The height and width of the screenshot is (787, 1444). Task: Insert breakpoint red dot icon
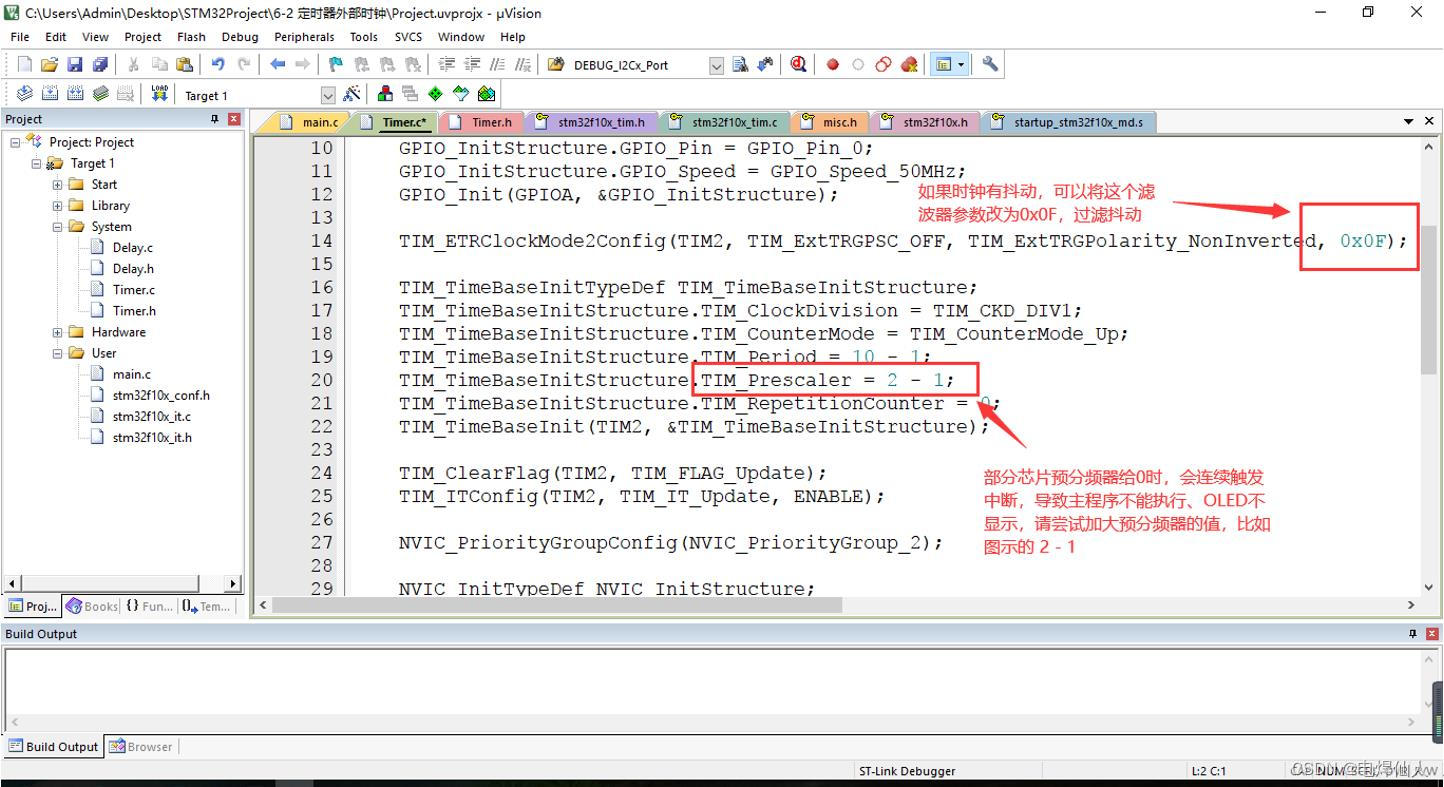[x=832, y=64]
